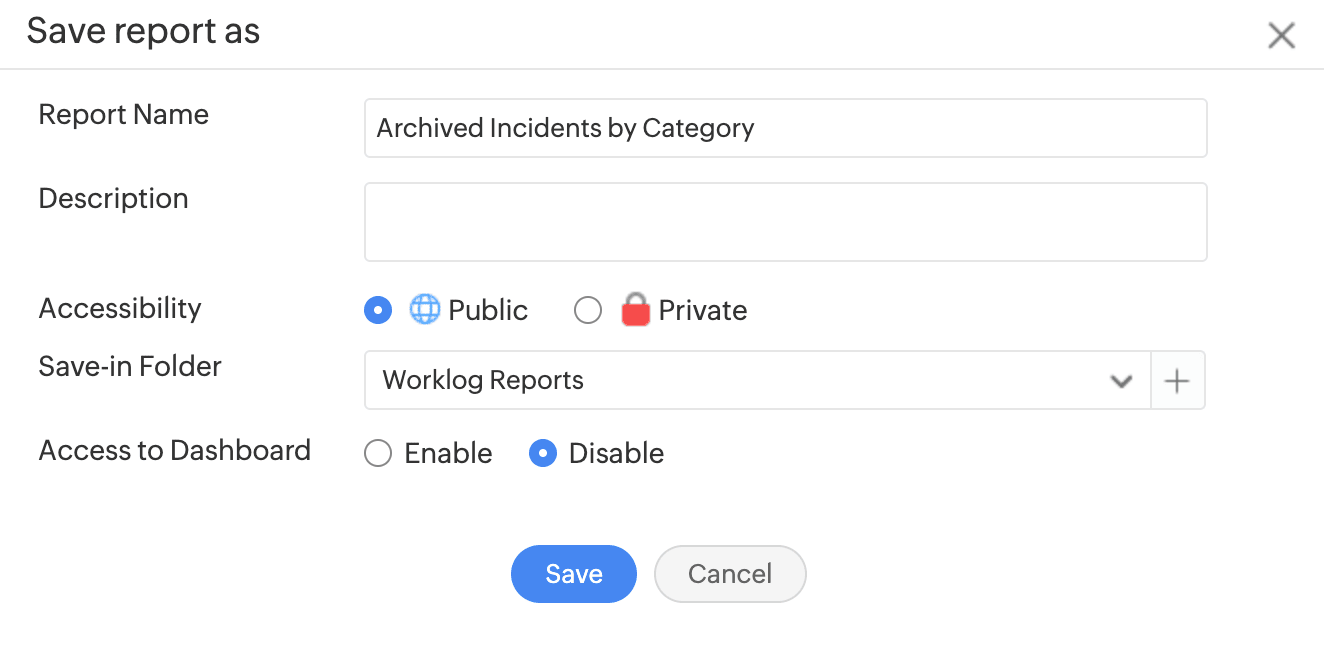Close the Save report as dialog
Viewport: 1324px width, 648px height.
1281,36
